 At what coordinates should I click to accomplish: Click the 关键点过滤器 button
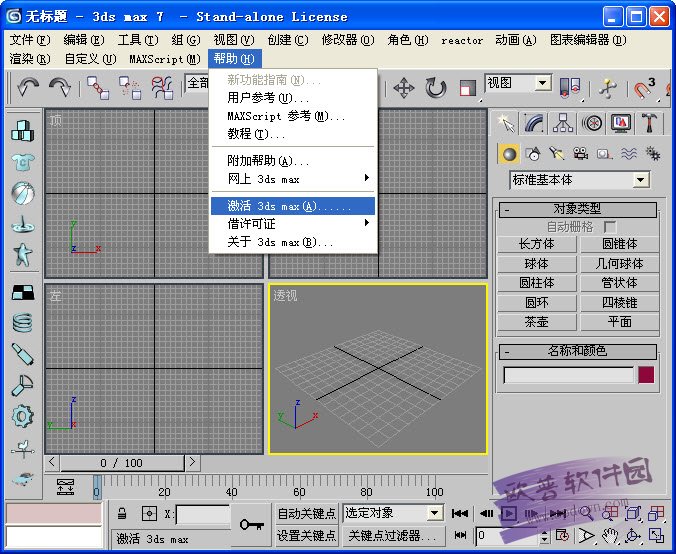click(392, 535)
